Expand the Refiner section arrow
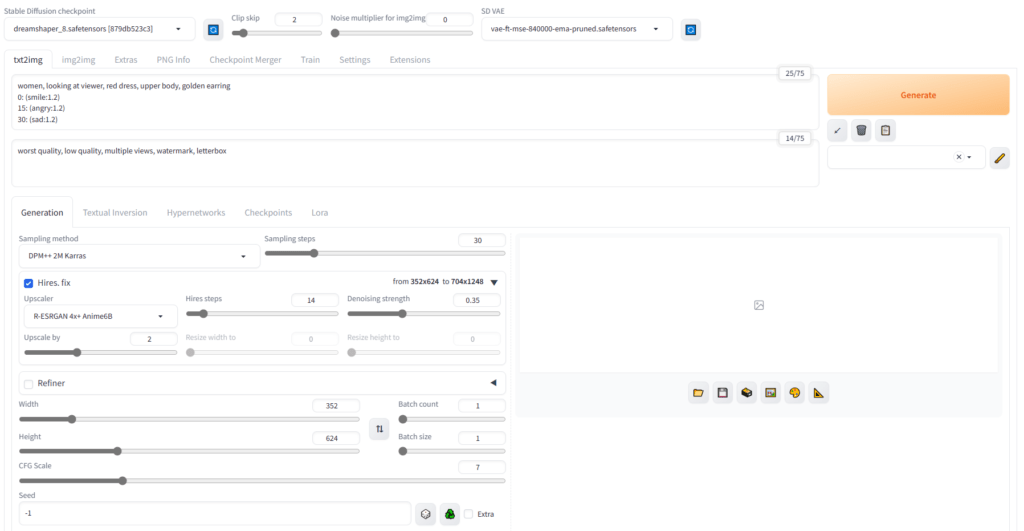 coord(493,383)
